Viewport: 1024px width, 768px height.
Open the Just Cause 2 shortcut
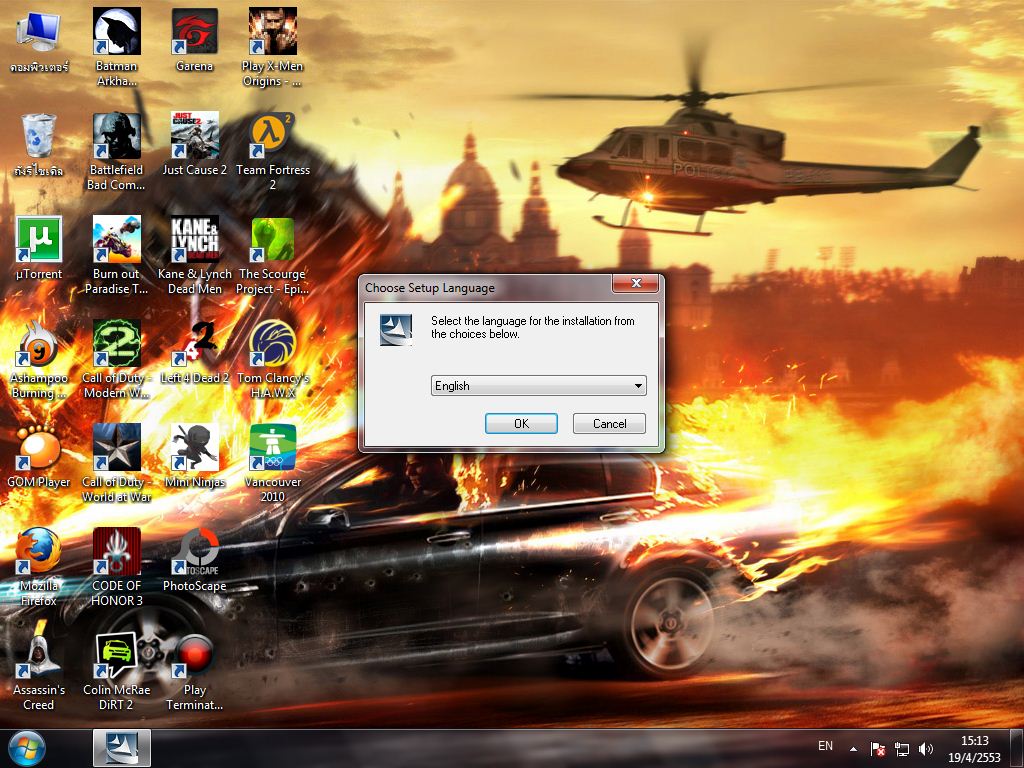pyautogui.click(x=195, y=145)
